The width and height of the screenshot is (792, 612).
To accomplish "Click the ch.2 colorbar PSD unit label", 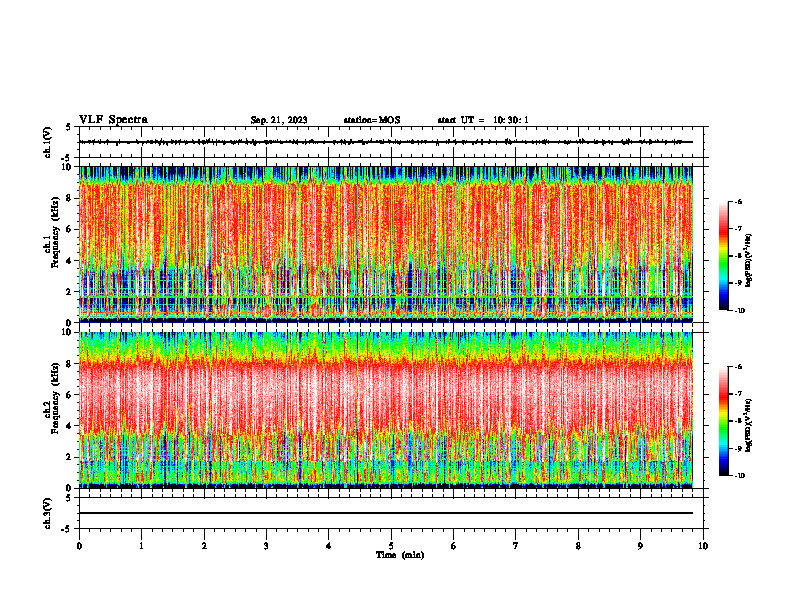I will point(749,425).
